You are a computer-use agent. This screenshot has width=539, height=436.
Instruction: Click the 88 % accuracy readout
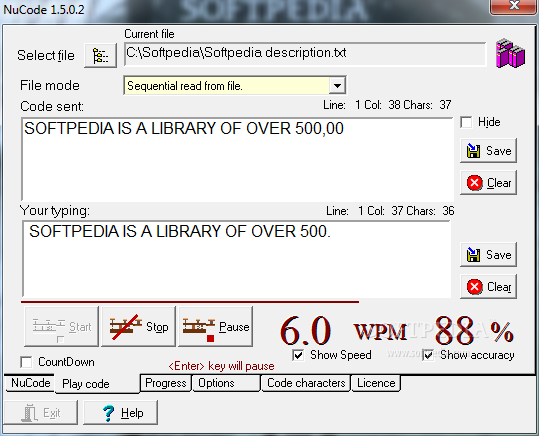[474, 330]
